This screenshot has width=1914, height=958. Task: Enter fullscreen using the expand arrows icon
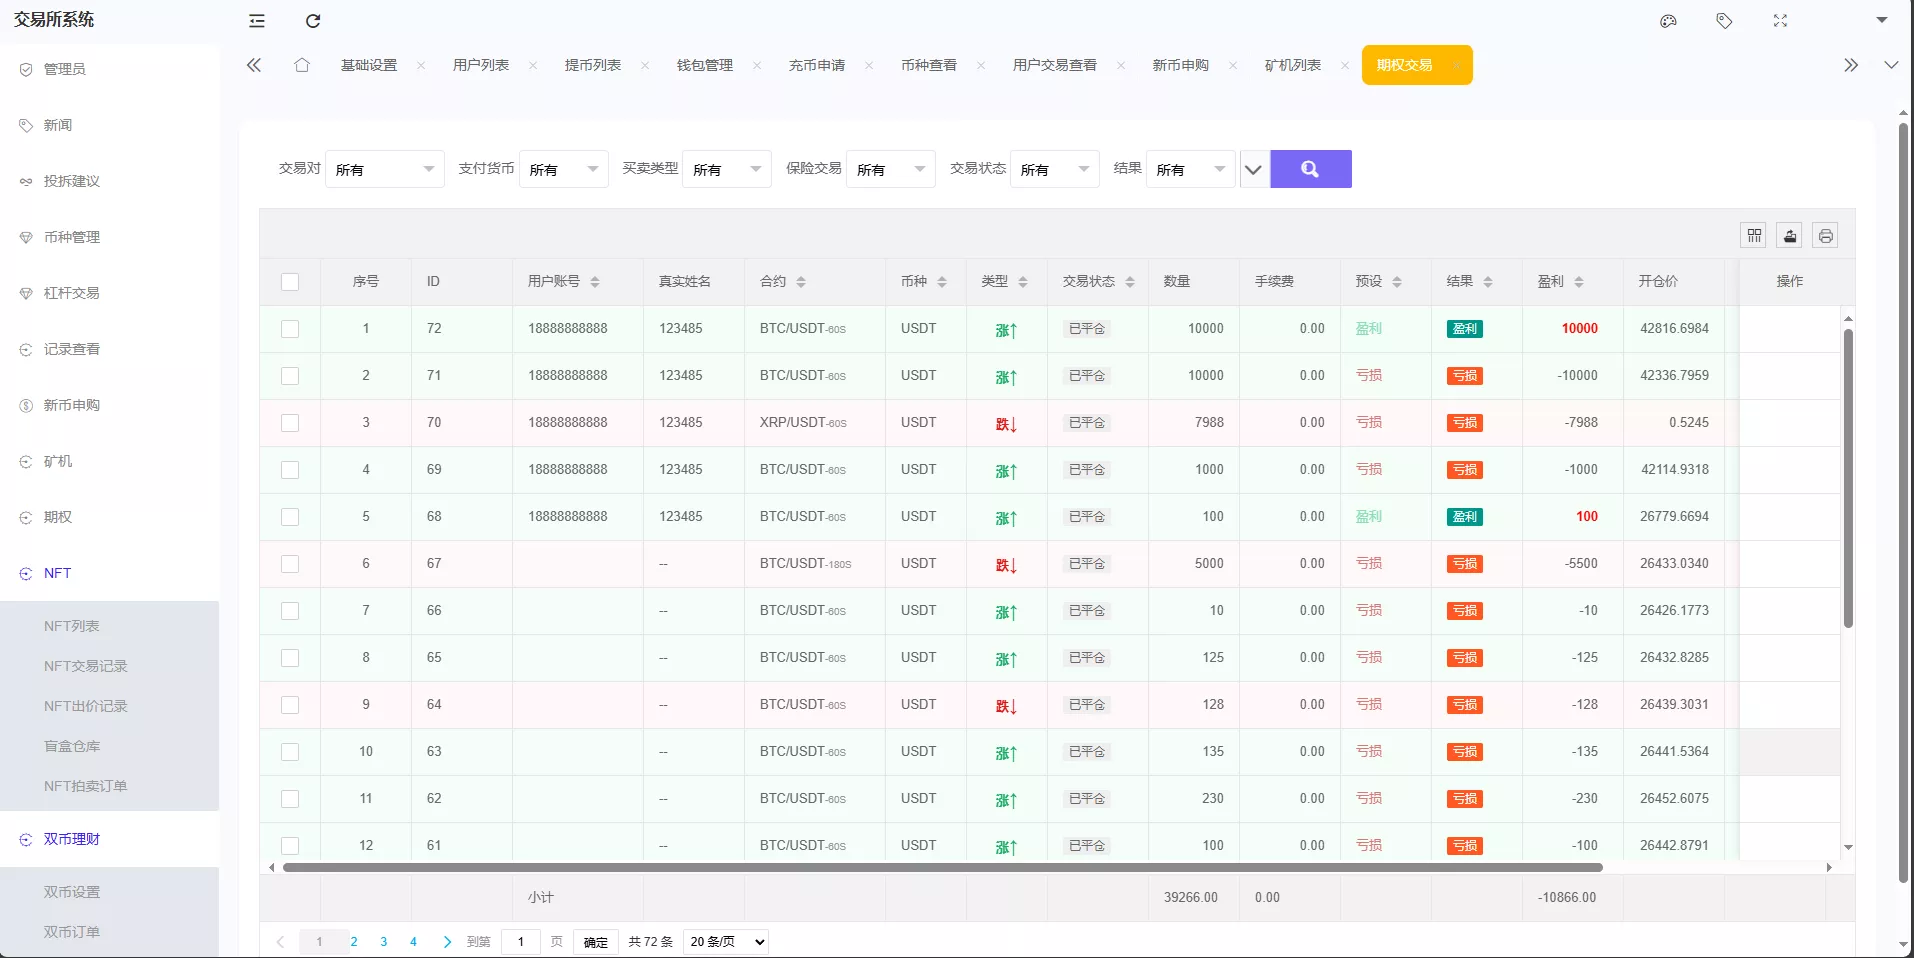(x=1780, y=21)
